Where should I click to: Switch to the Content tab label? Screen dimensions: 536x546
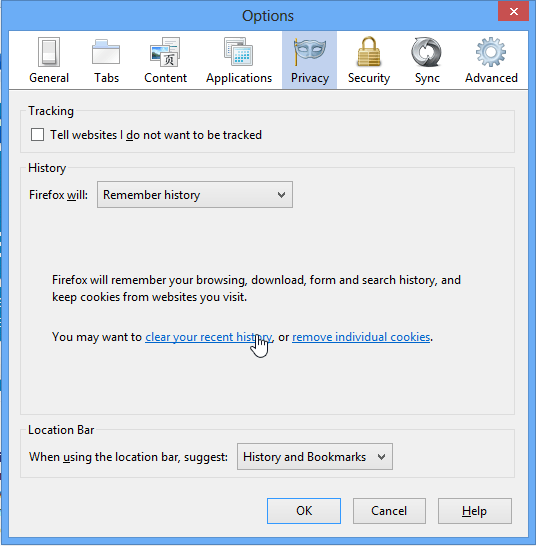165,78
